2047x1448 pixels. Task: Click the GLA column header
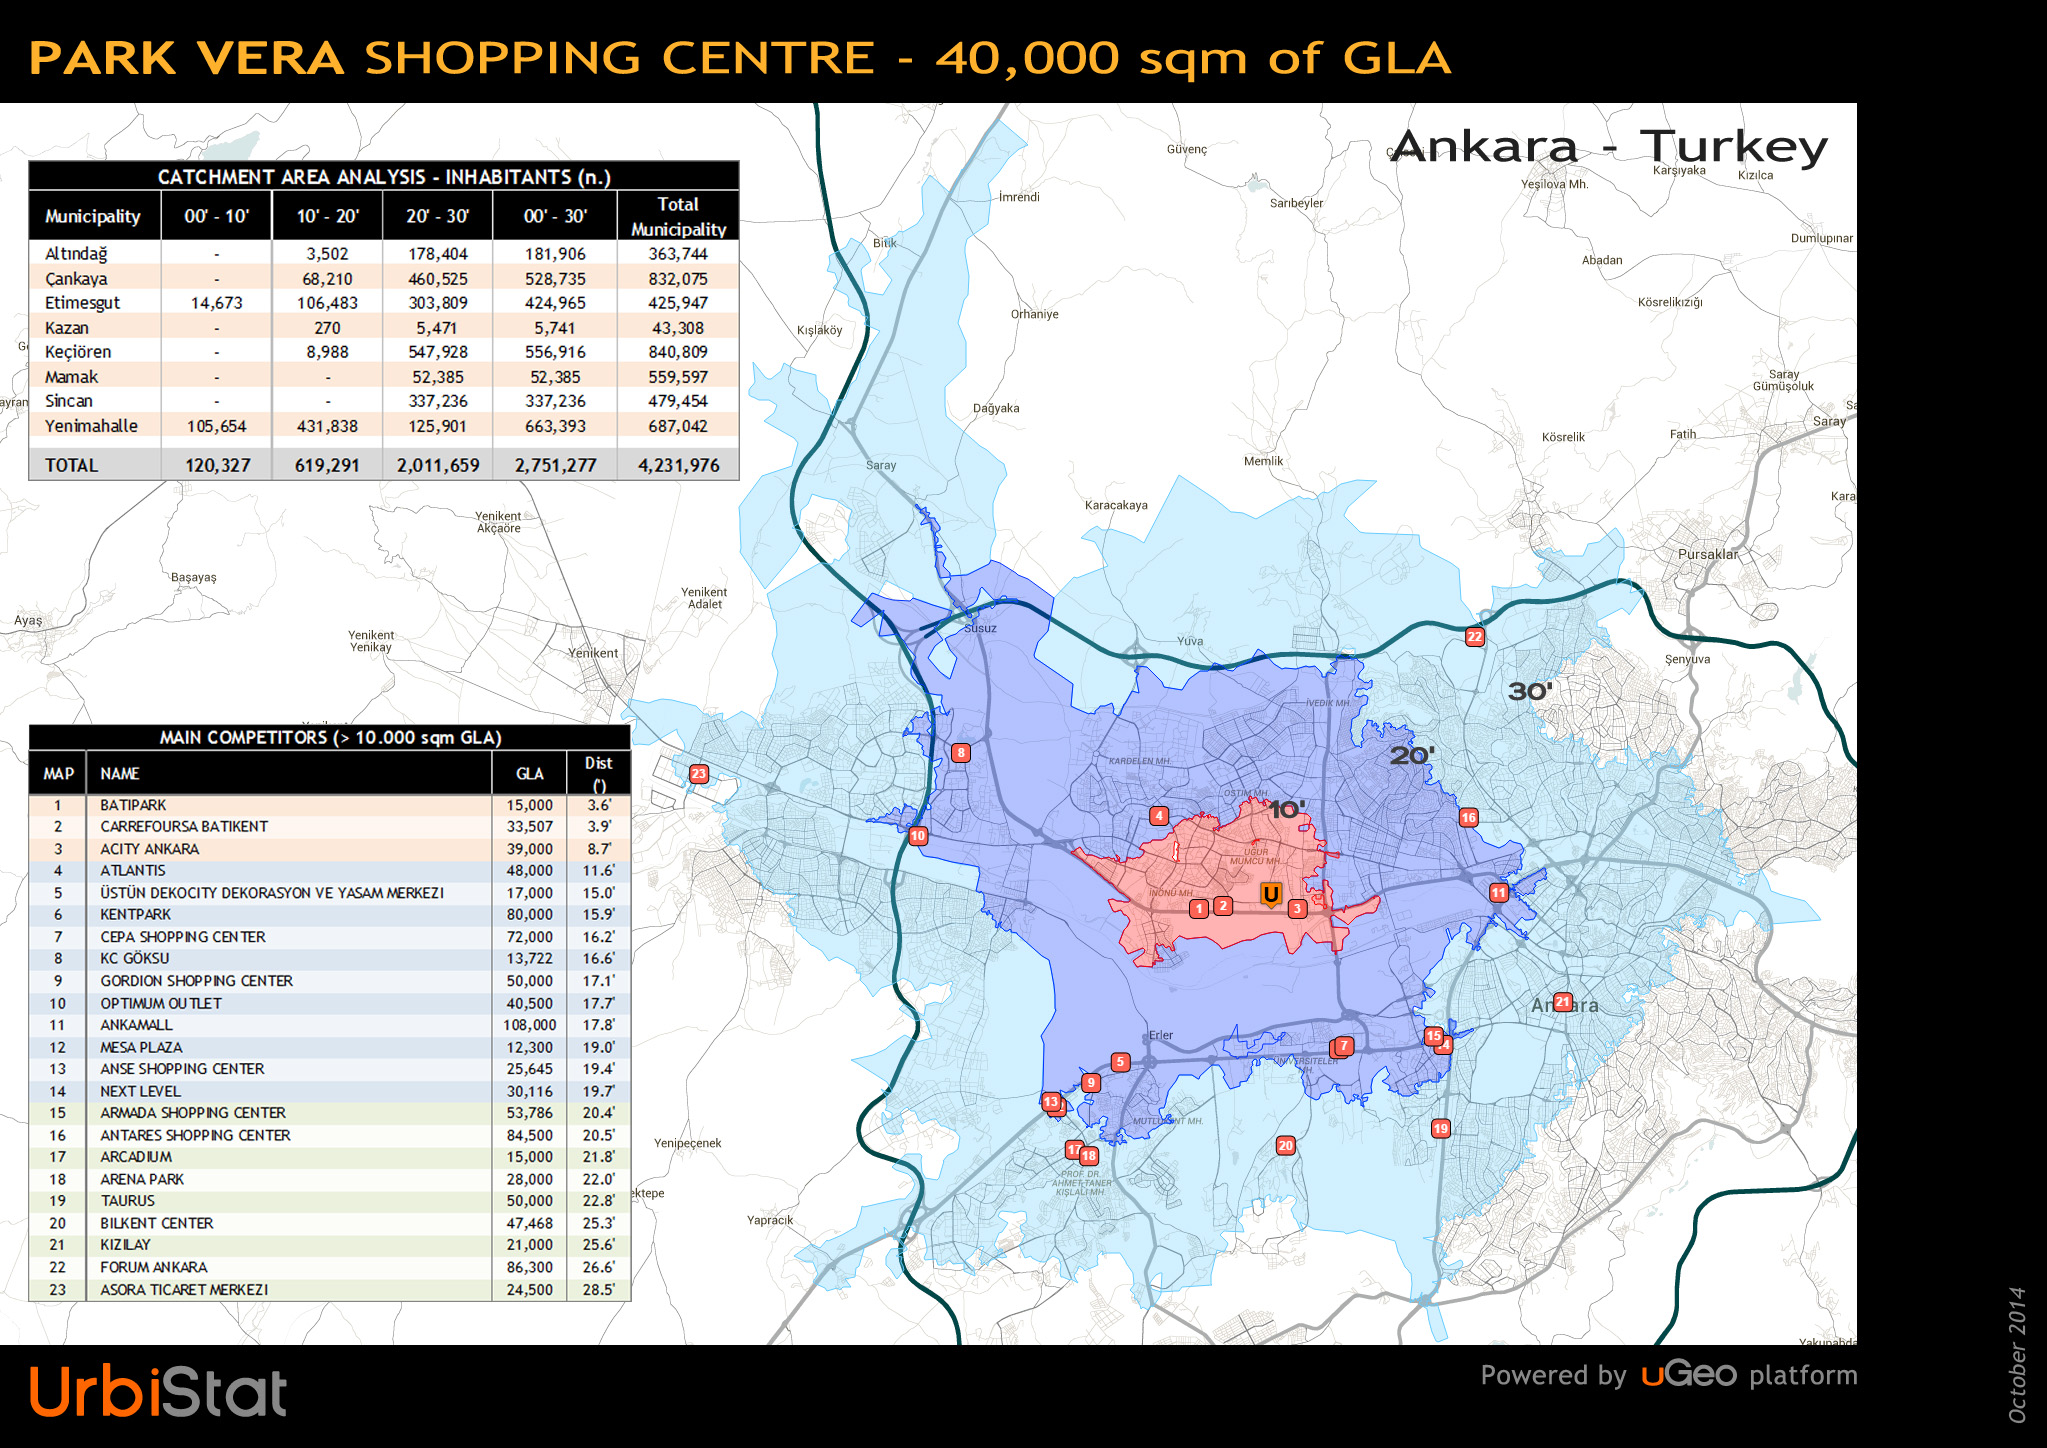pos(530,774)
